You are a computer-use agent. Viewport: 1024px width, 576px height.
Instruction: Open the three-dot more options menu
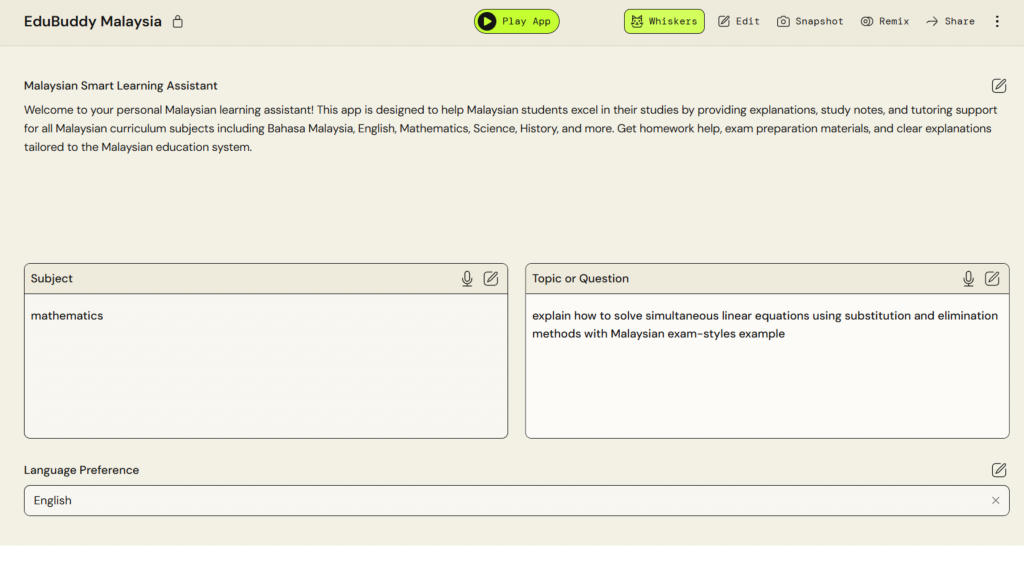click(997, 21)
